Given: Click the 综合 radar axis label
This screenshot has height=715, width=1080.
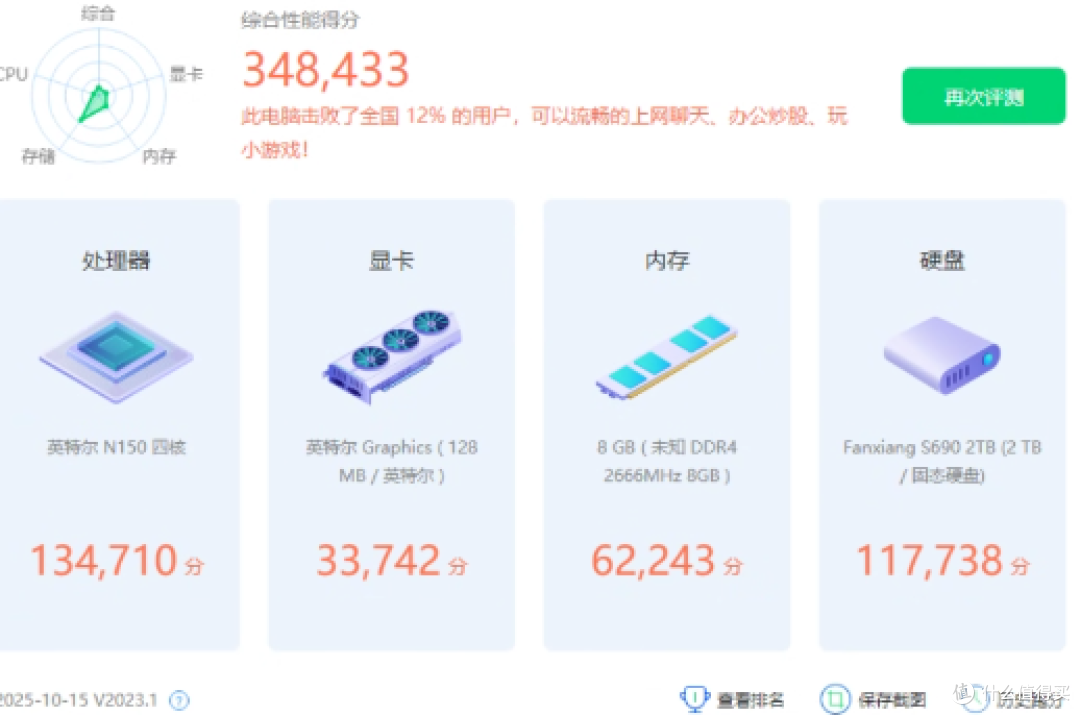Looking at the screenshot, I should click(98, 13).
